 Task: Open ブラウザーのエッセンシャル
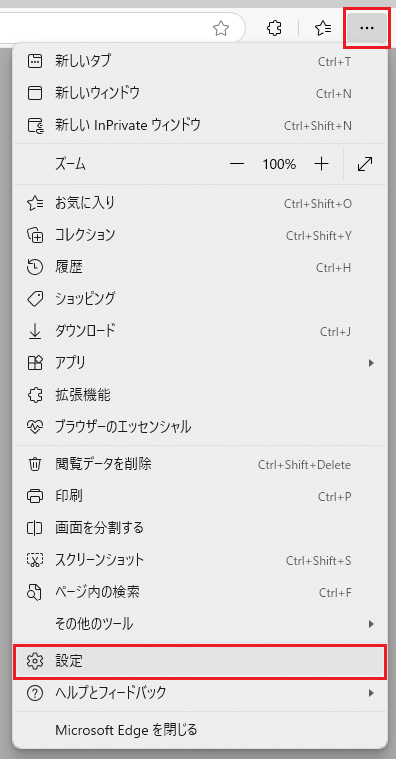tap(200, 427)
